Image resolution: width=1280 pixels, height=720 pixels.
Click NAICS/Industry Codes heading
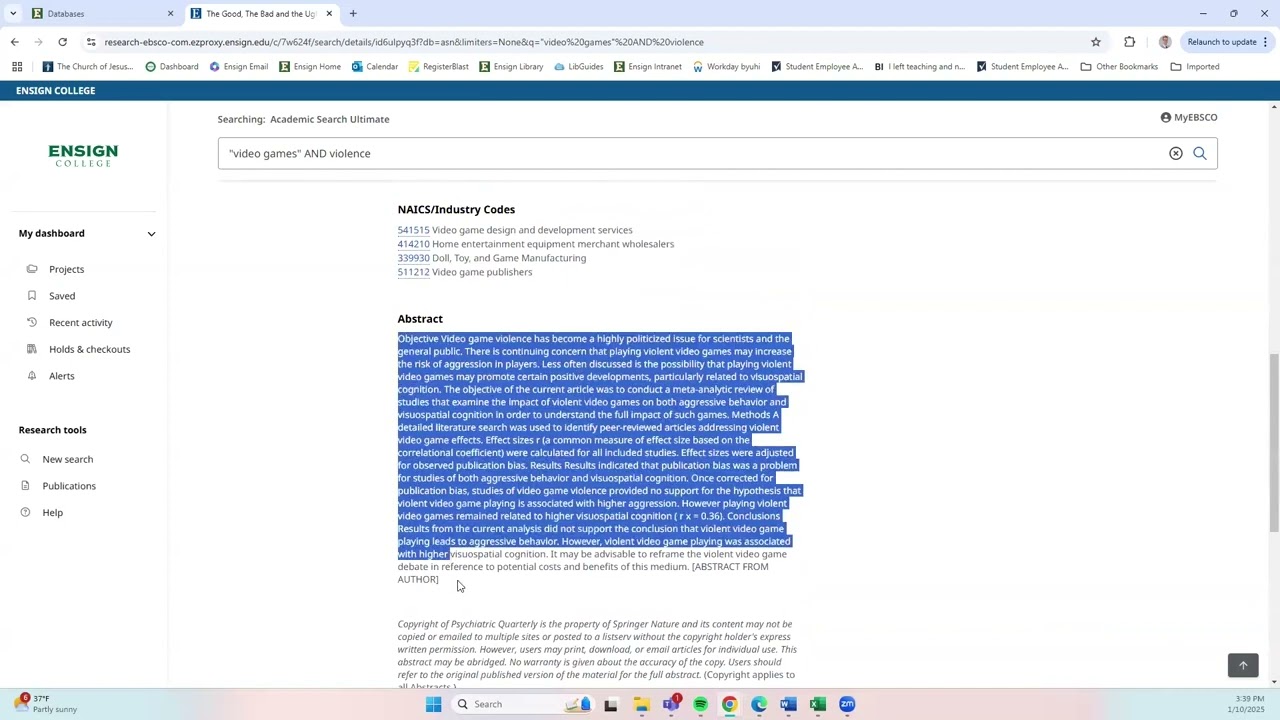point(456,209)
